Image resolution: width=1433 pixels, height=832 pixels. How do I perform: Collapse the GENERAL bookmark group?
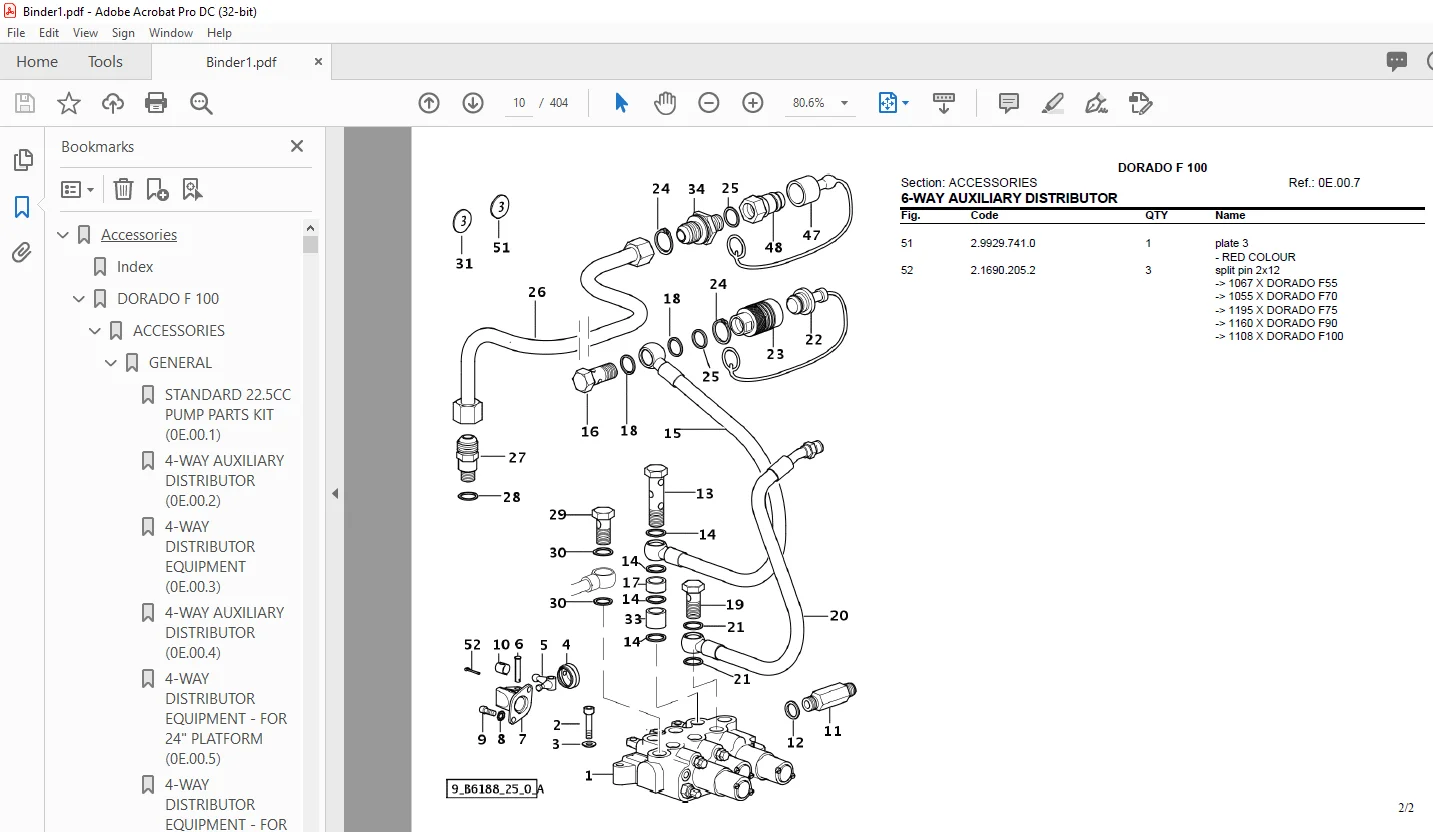[x=111, y=363]
